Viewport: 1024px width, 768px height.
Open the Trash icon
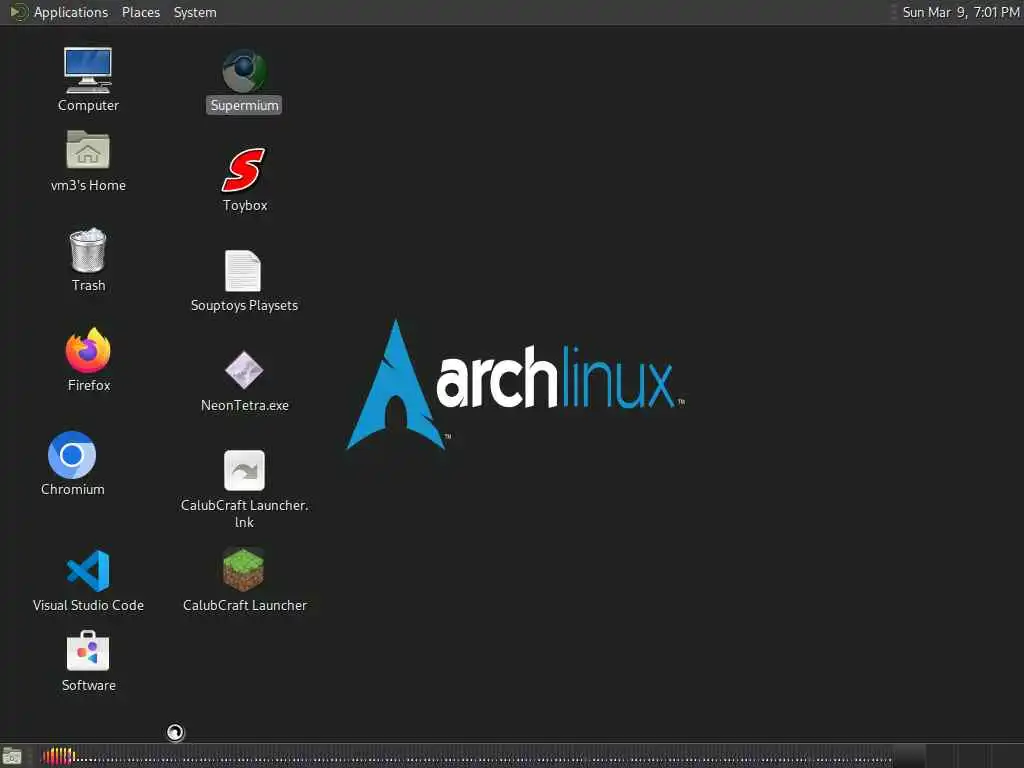88,250
